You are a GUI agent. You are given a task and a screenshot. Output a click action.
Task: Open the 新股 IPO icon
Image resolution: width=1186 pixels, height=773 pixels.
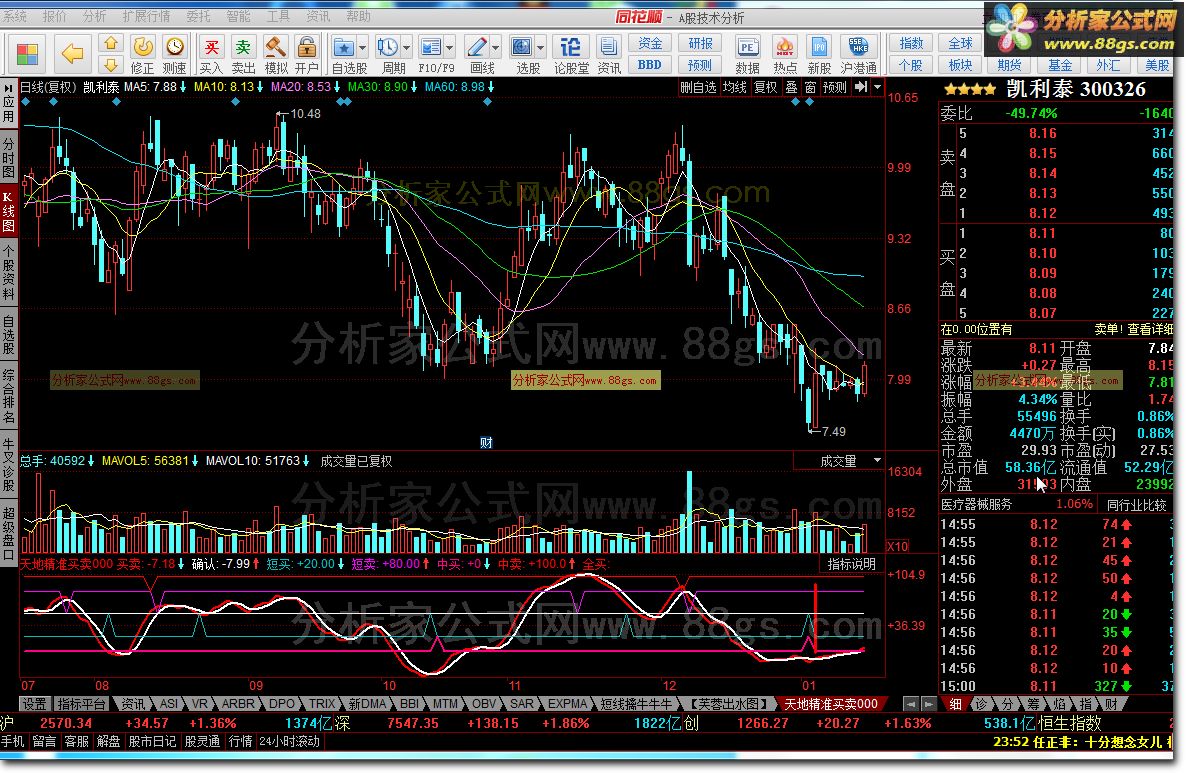click(818, 48)
